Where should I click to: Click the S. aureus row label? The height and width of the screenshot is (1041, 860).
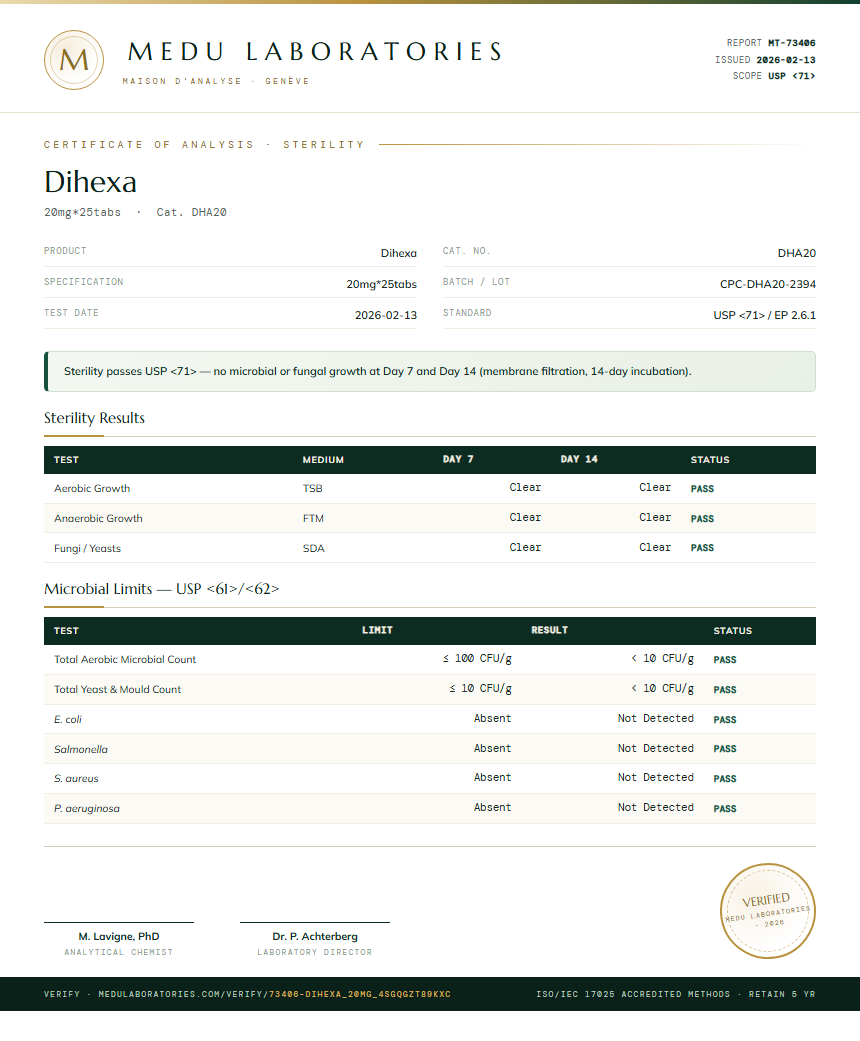76,778
